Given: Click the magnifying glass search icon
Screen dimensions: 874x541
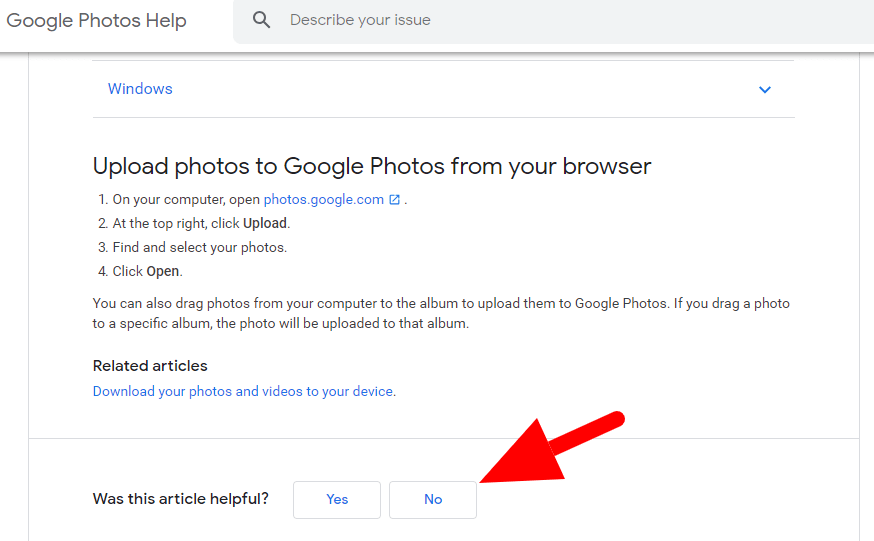Looking at the screenshot, I should tap(261, 20).
